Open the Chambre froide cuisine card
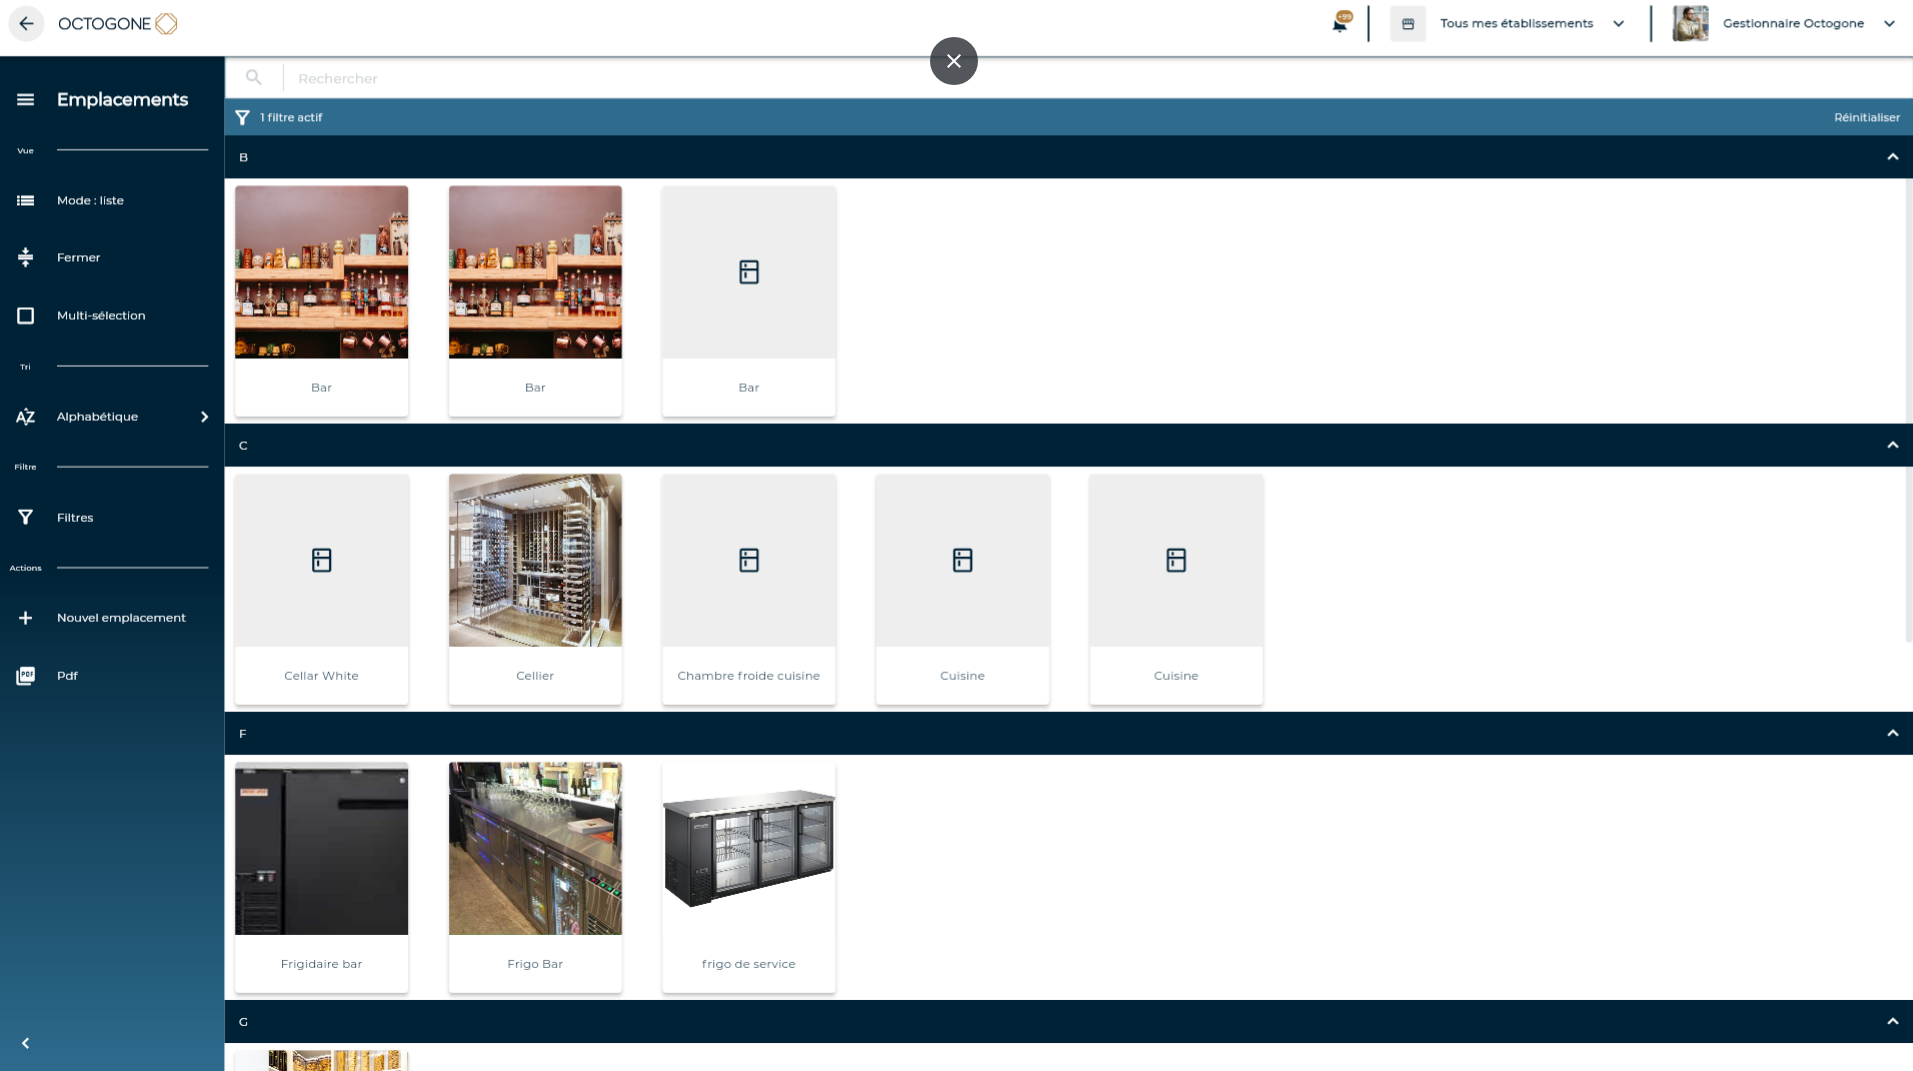The height and width of the screenshot is (1071, 1913). [x=749, y=589]
